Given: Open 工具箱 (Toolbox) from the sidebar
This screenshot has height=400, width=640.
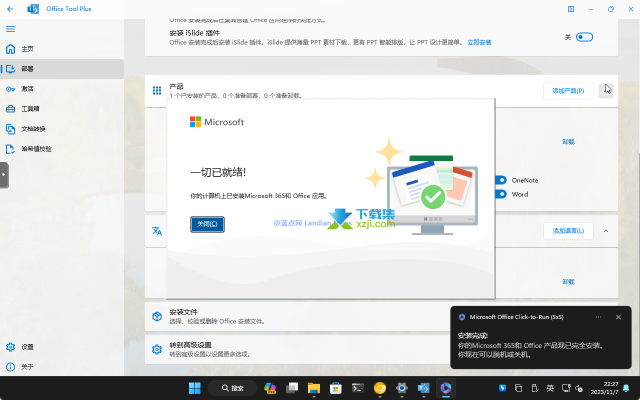Looking at the screenshot, I should click(29, 108).
